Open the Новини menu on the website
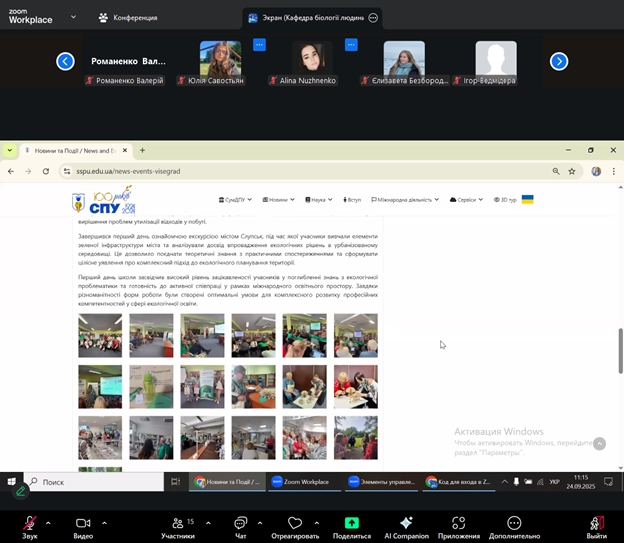The width and height of the screenshot is (624, 543). pos(280,199)
